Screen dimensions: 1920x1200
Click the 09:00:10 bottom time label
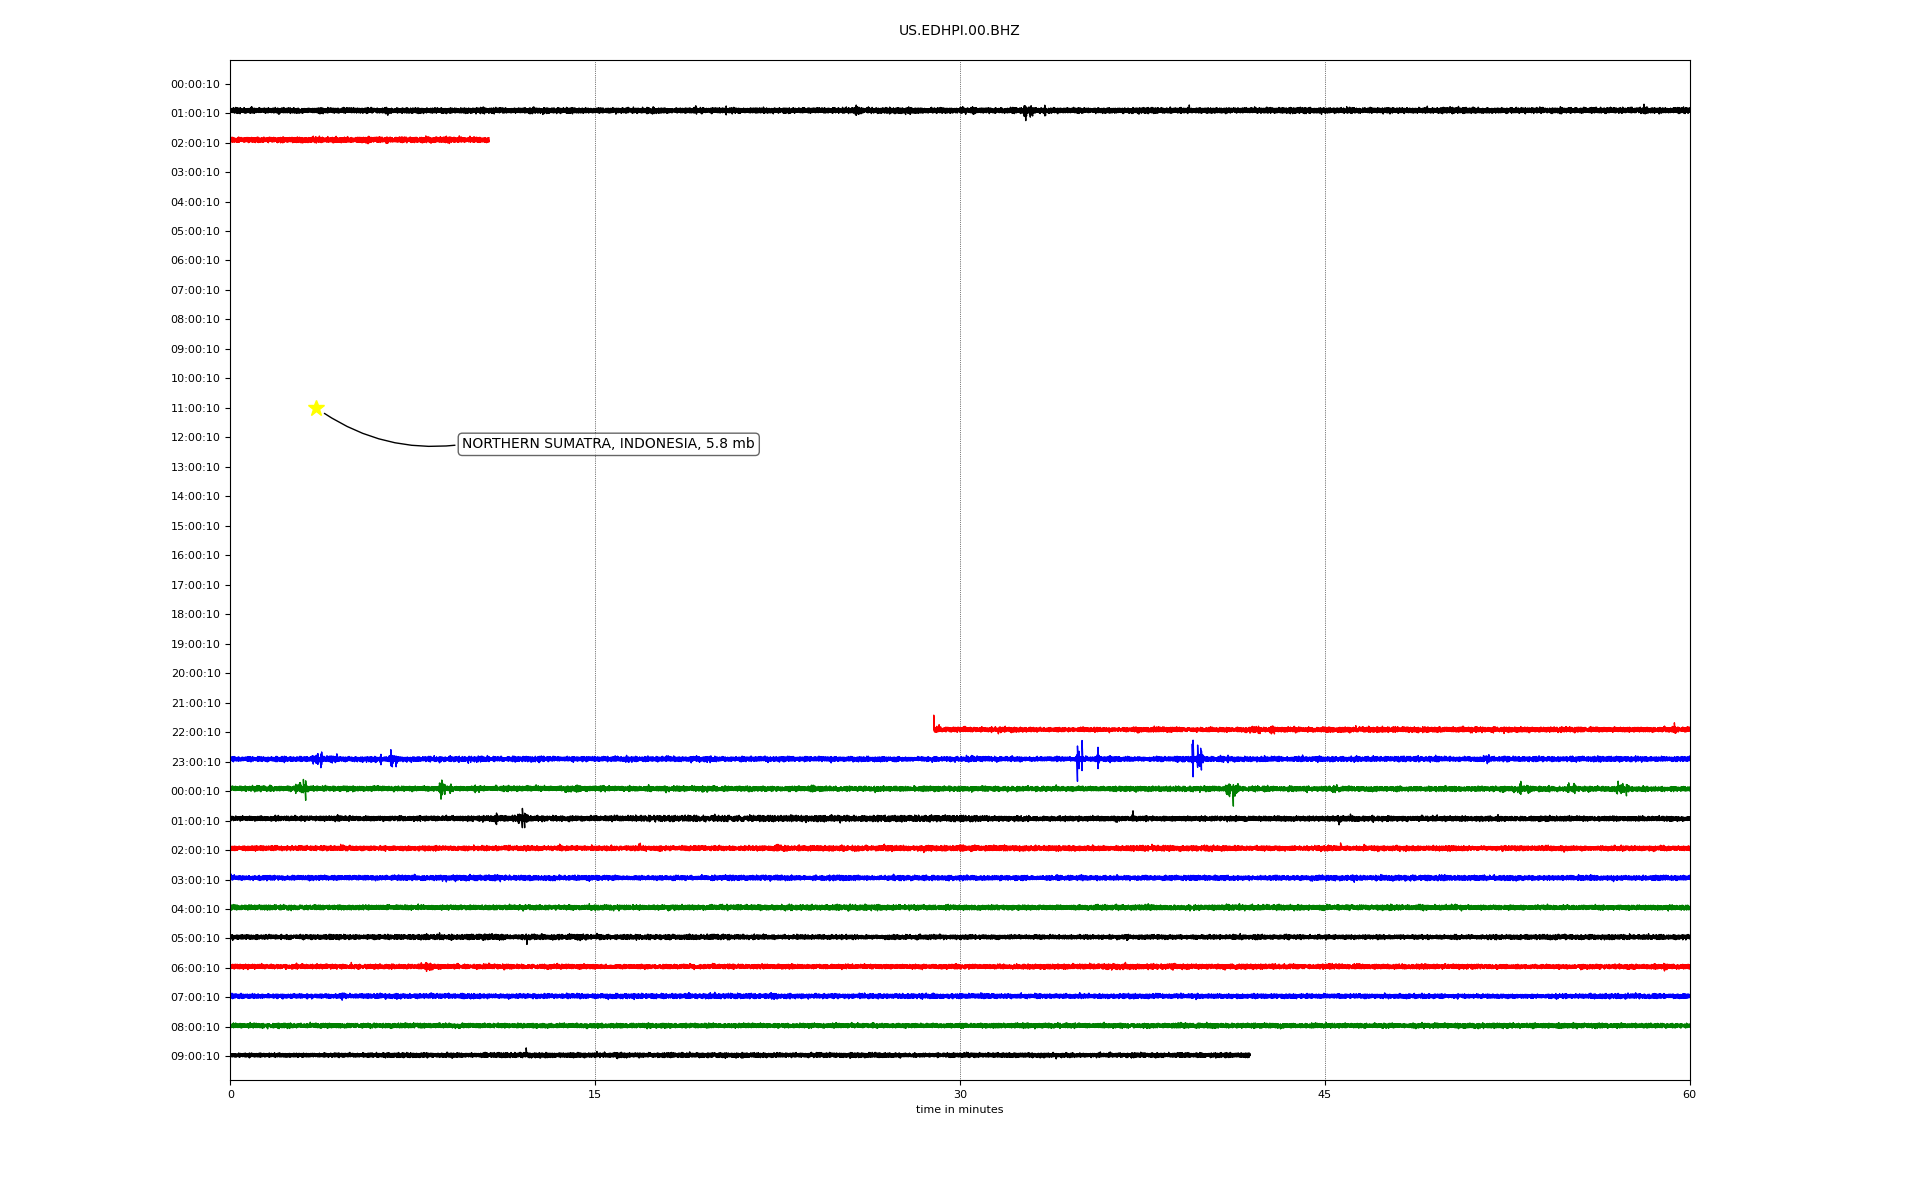[x=195, y=1056]
